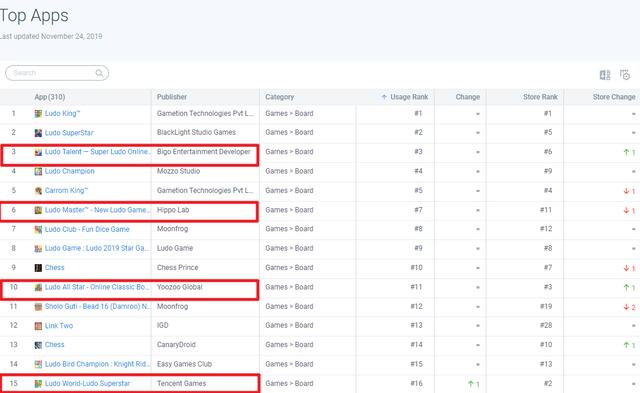Focus the Search input field
This screenshot has height=393, width=640.
click(57, 73)
